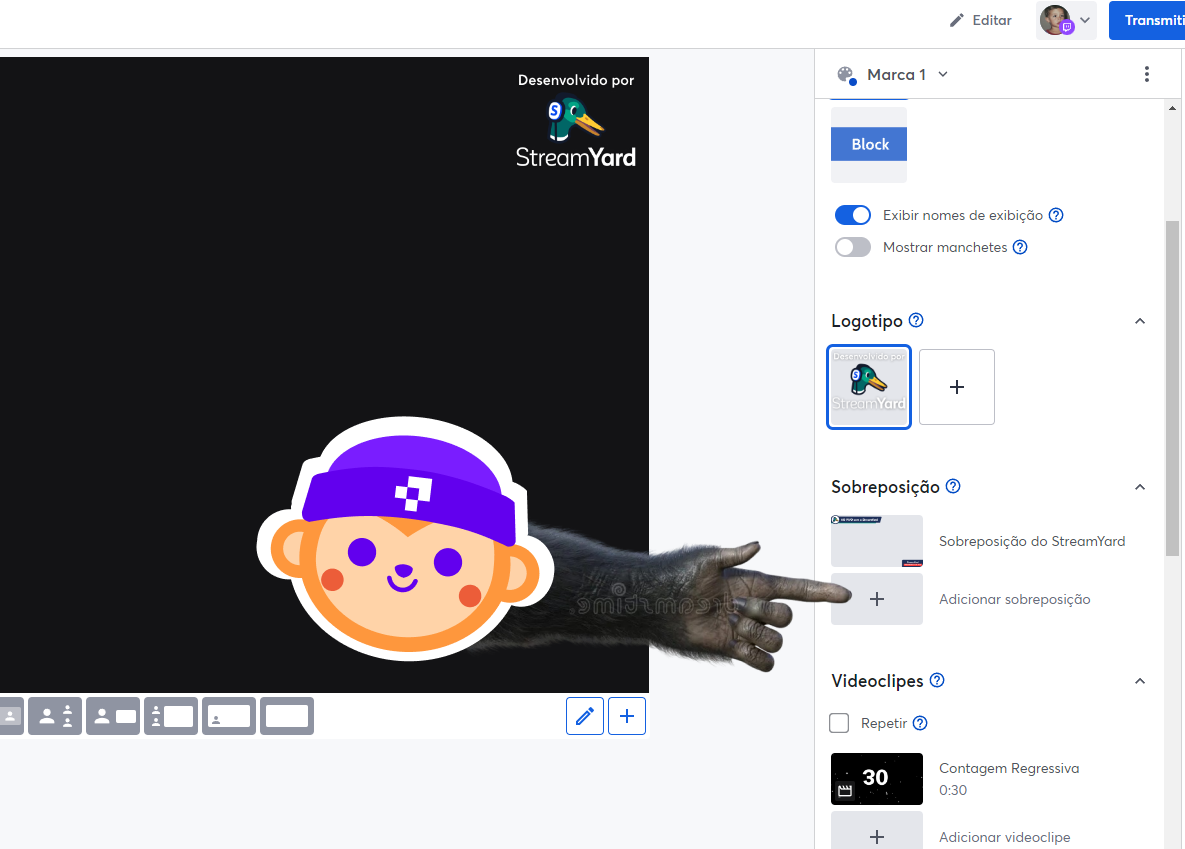The image size is (1185, 849).
Task: Select the StreamYard logo thumbnail
Action: 869,387
